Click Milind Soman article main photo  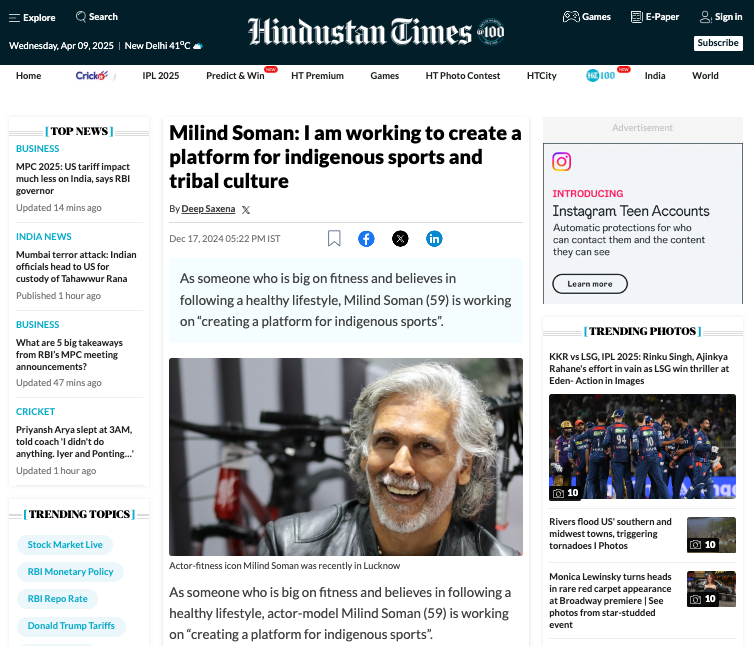click(x=346, y=456)
